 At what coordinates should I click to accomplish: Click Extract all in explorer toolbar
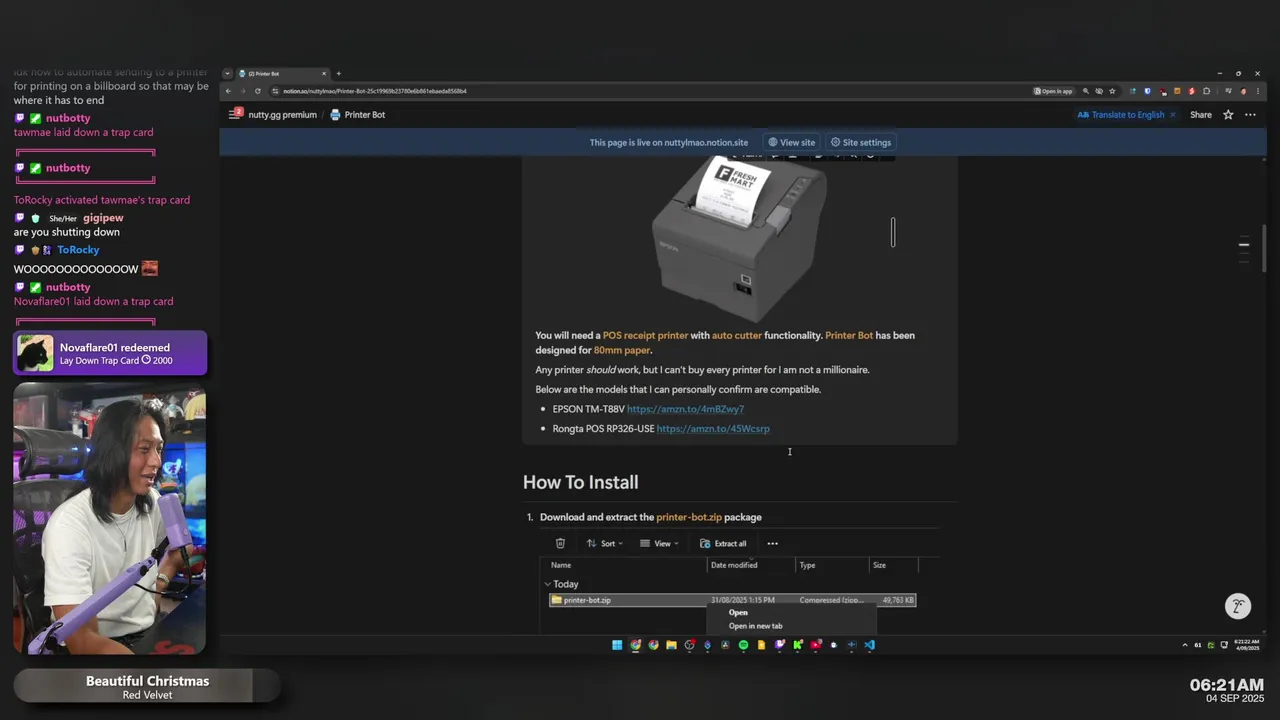(723, 543)
